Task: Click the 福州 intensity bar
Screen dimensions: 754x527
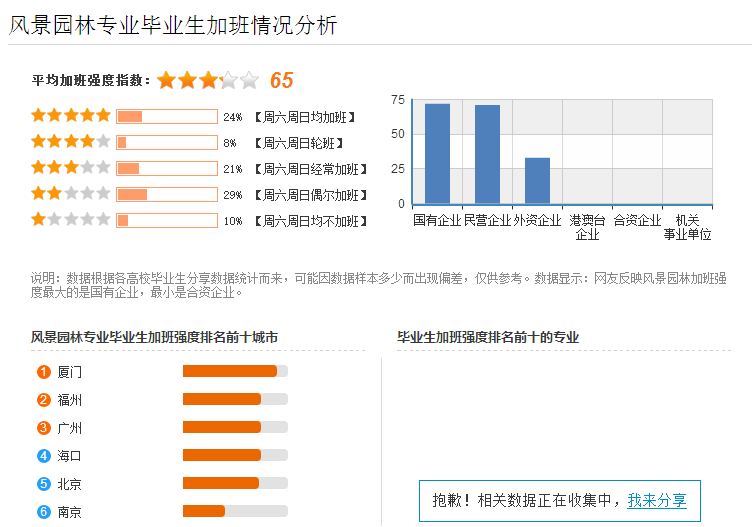Action: [235, 399]
